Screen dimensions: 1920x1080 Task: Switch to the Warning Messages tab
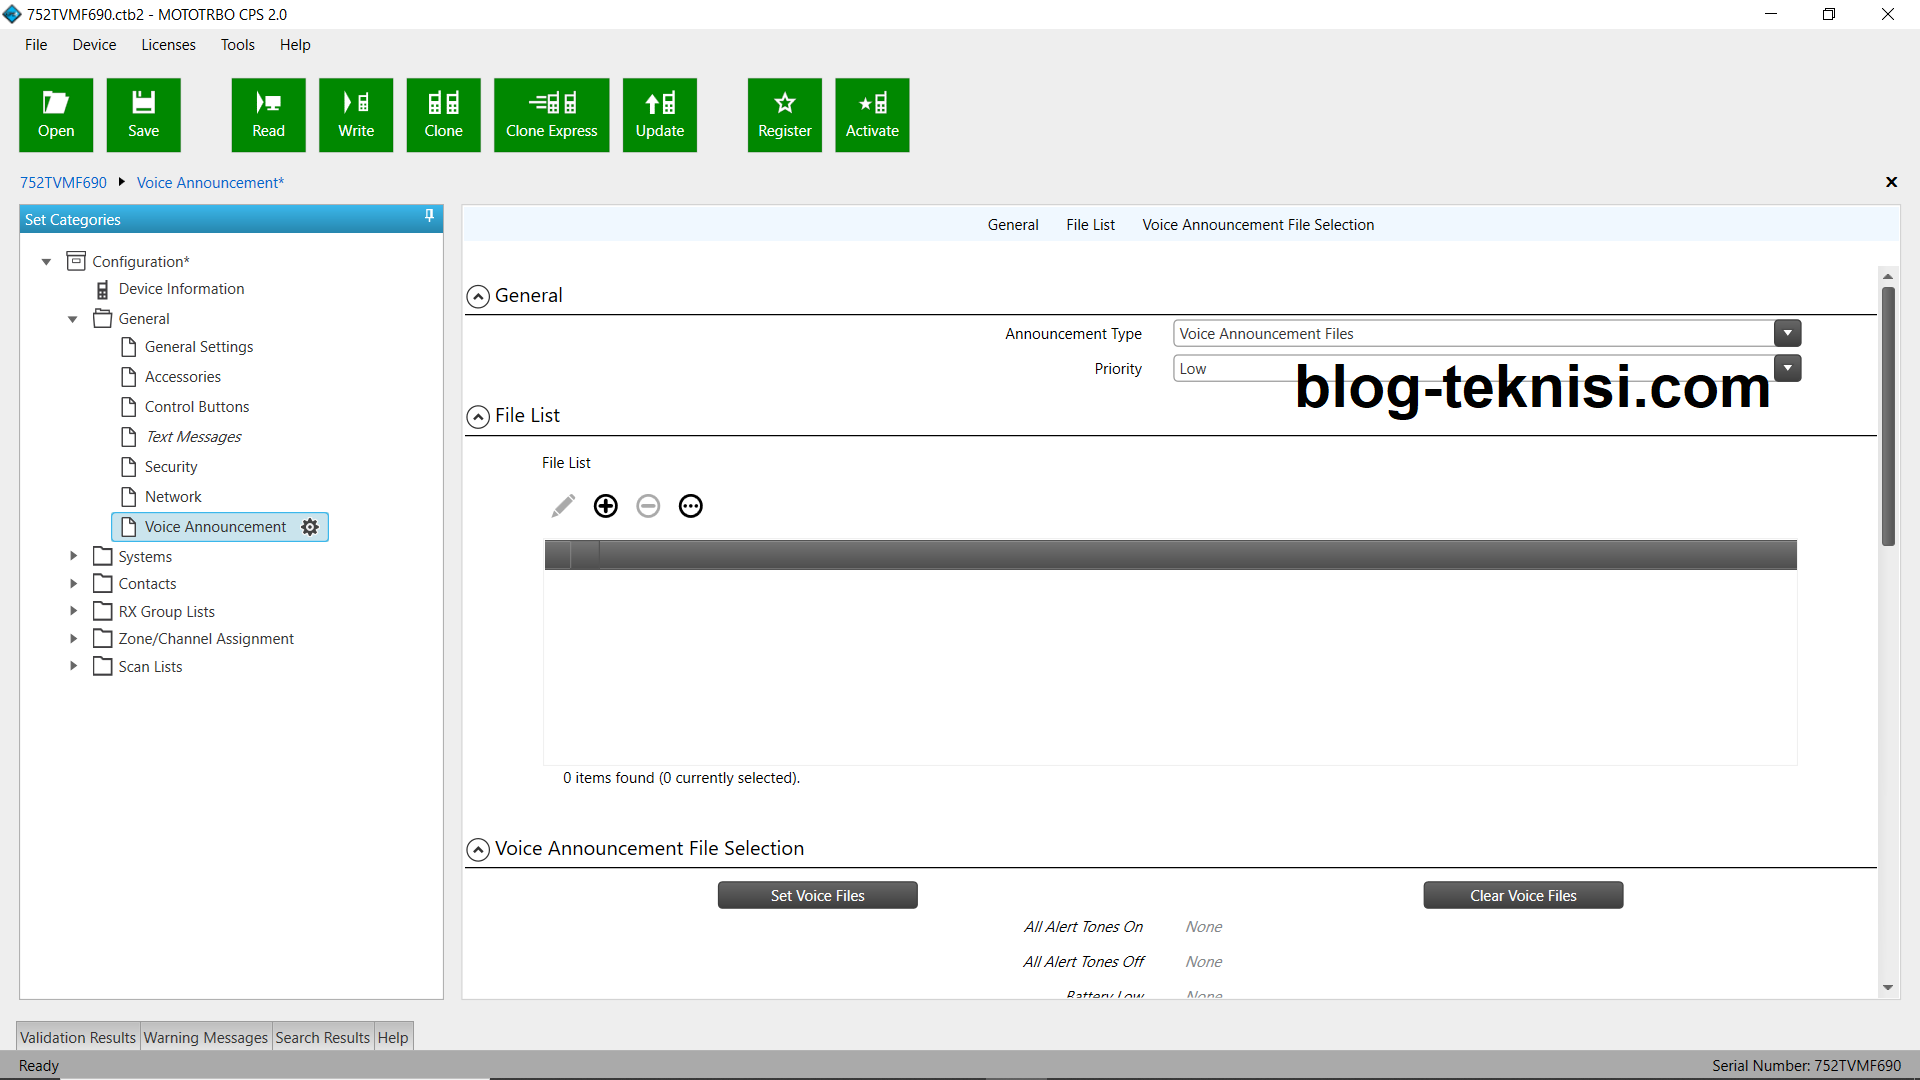tap(205, 1037)
